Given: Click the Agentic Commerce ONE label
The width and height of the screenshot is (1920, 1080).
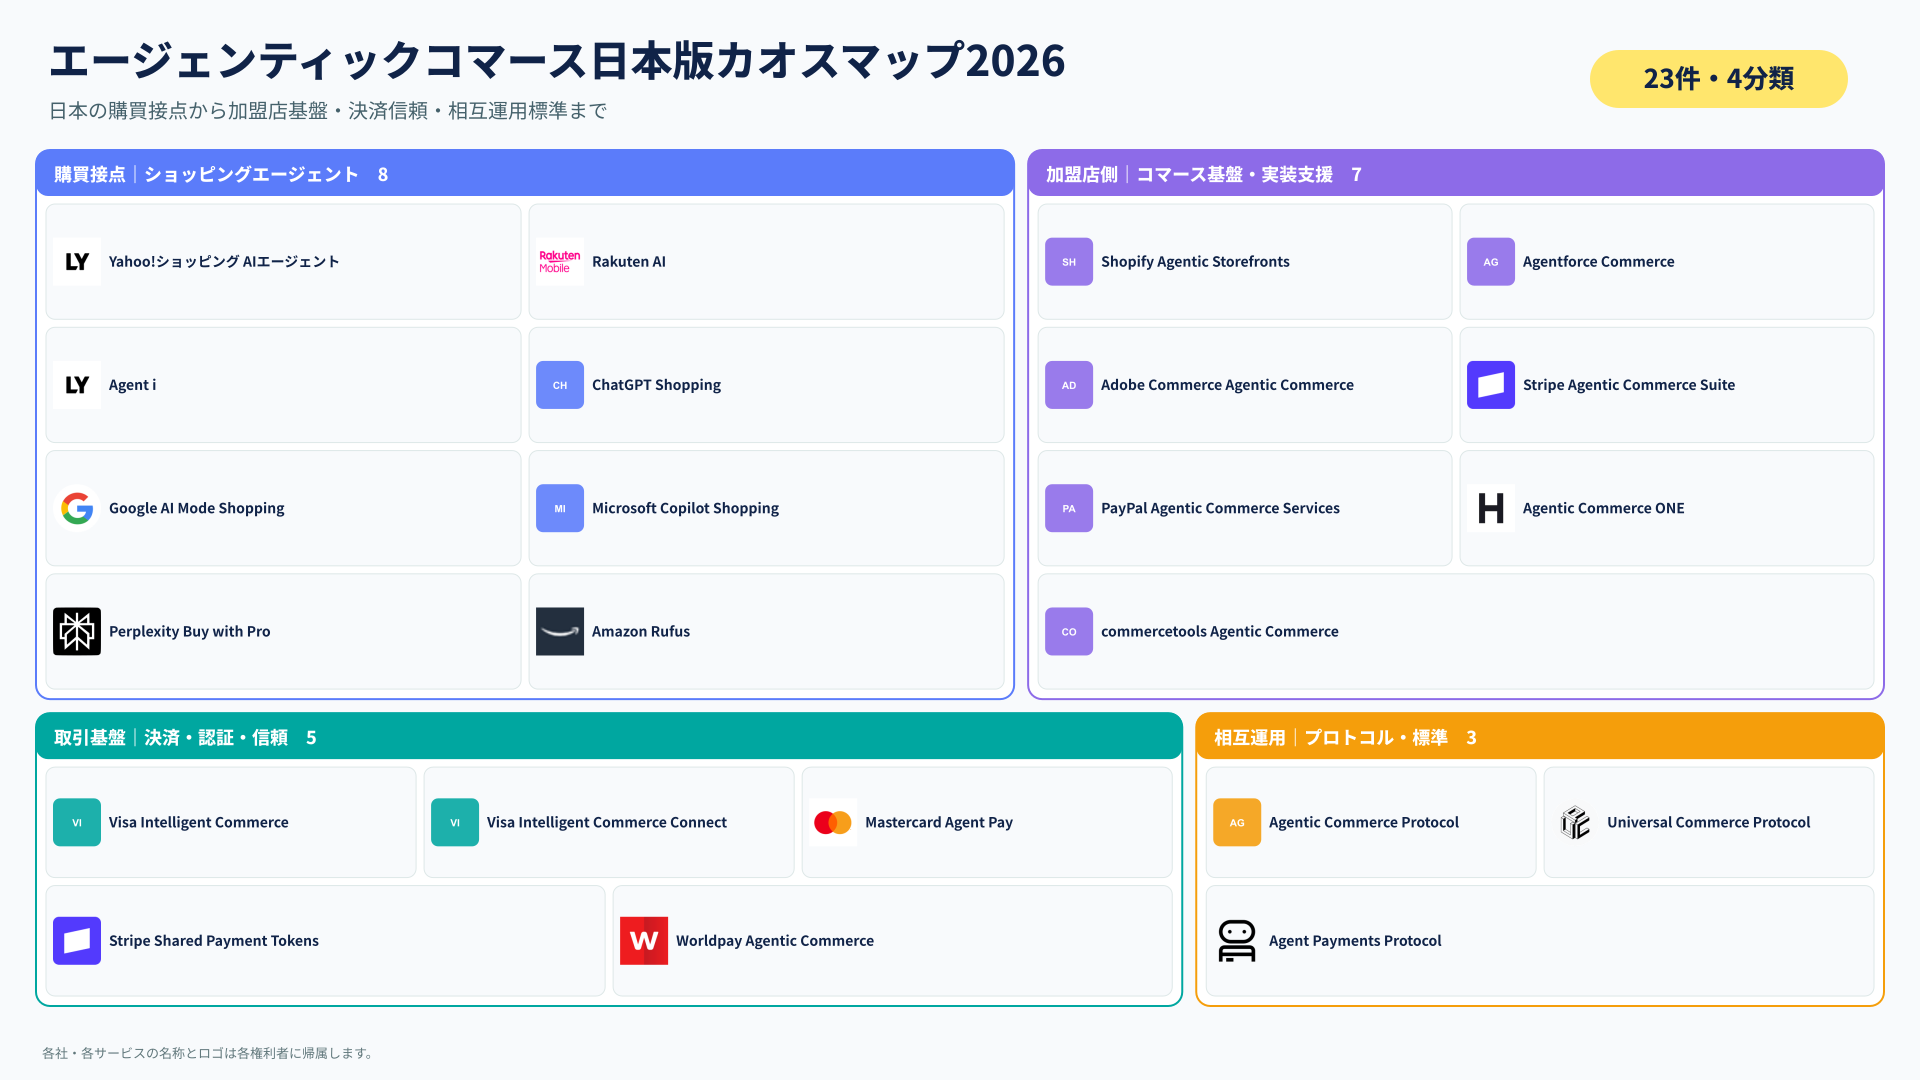Looking at the screenshot, I should (x=1603, y=508).
